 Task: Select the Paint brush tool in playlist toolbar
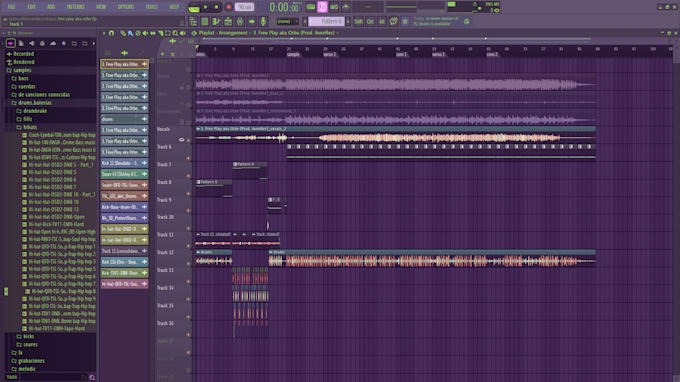tap(130, 33)
